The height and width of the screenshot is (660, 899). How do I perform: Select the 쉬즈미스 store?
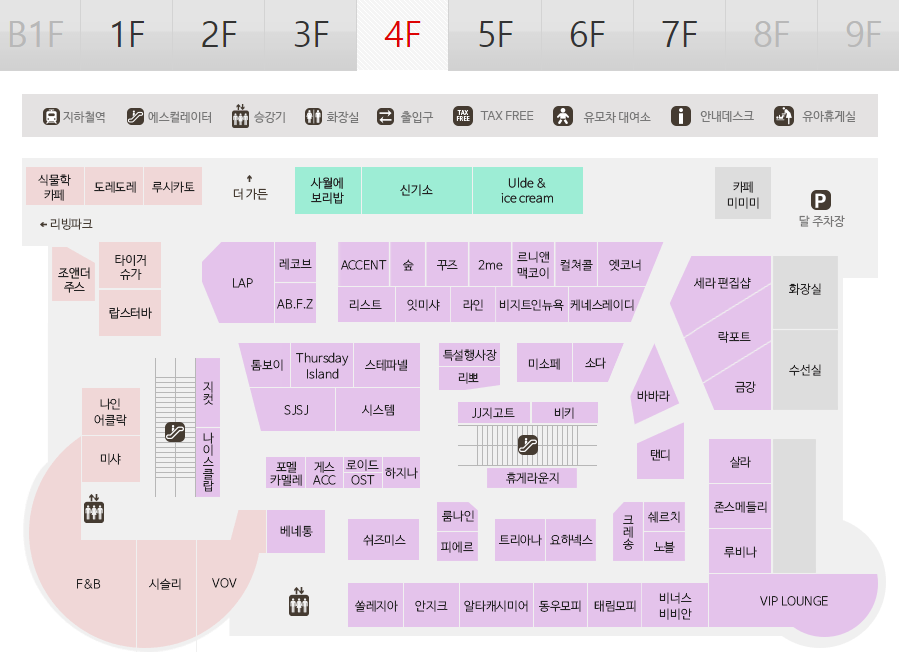(x=384, y=539)
